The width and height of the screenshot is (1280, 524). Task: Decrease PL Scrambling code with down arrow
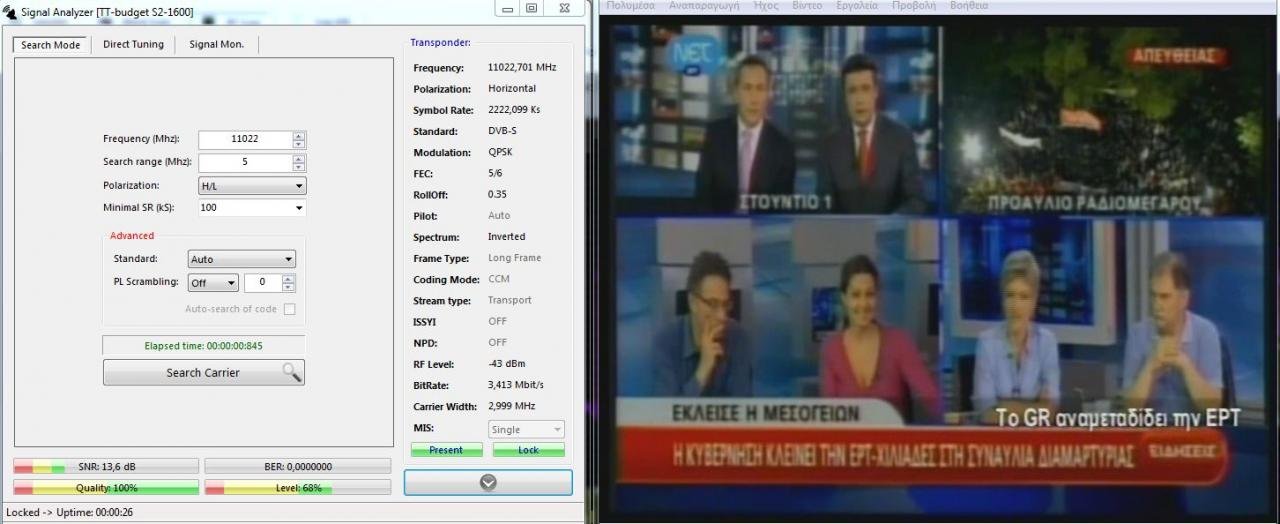(x=289, y=288)
